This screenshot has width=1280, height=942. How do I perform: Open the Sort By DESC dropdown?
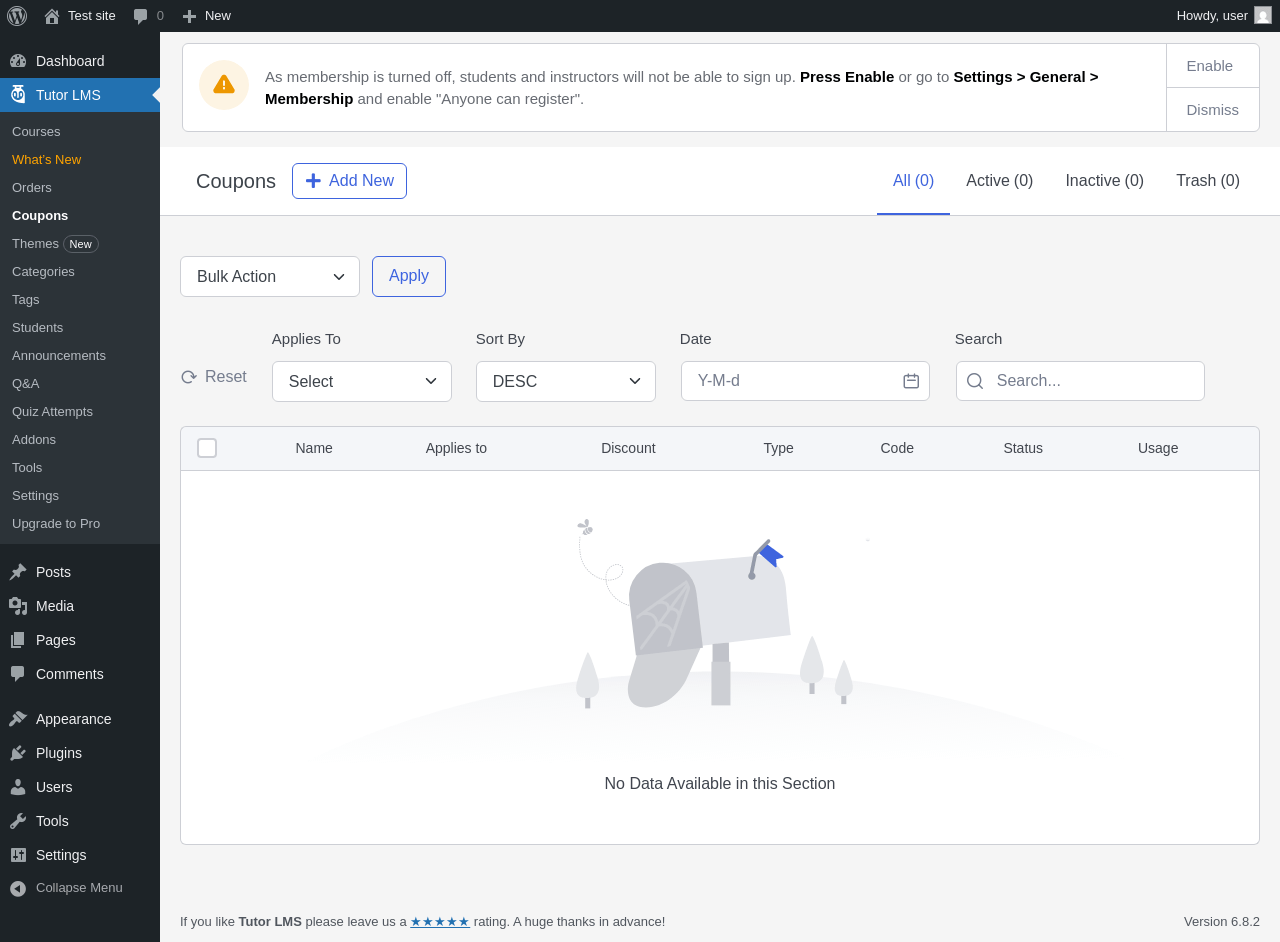(566, 381)
